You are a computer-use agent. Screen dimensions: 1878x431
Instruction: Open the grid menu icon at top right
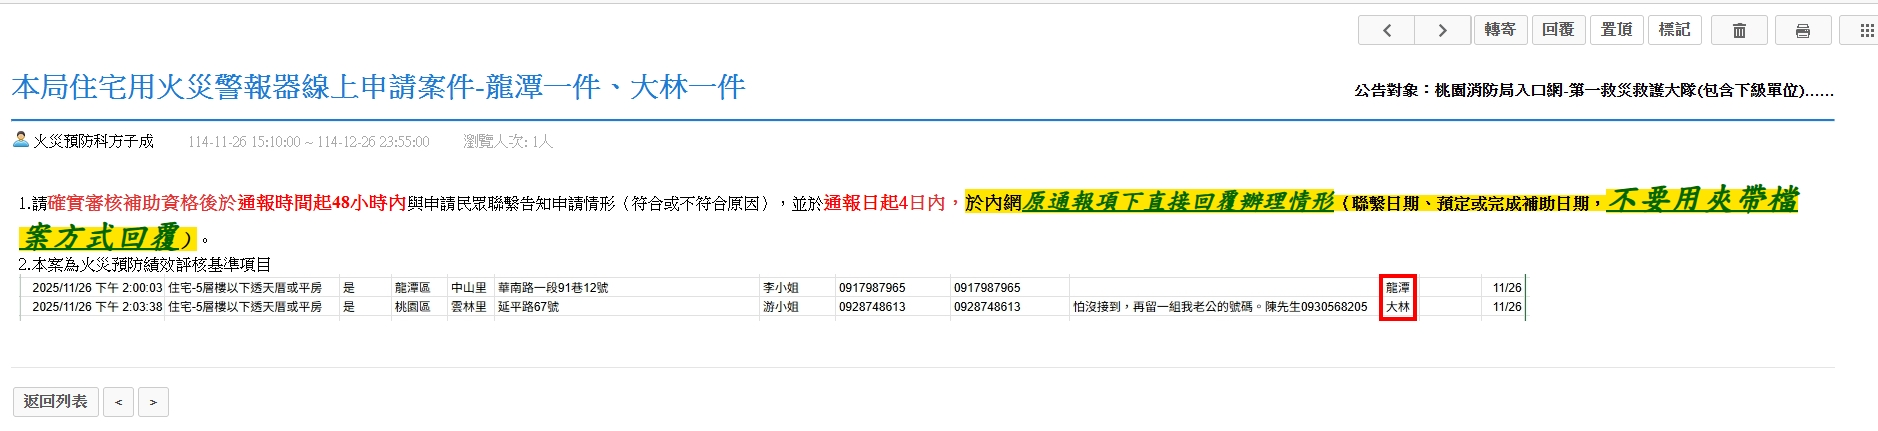(x=1864, y=30)
